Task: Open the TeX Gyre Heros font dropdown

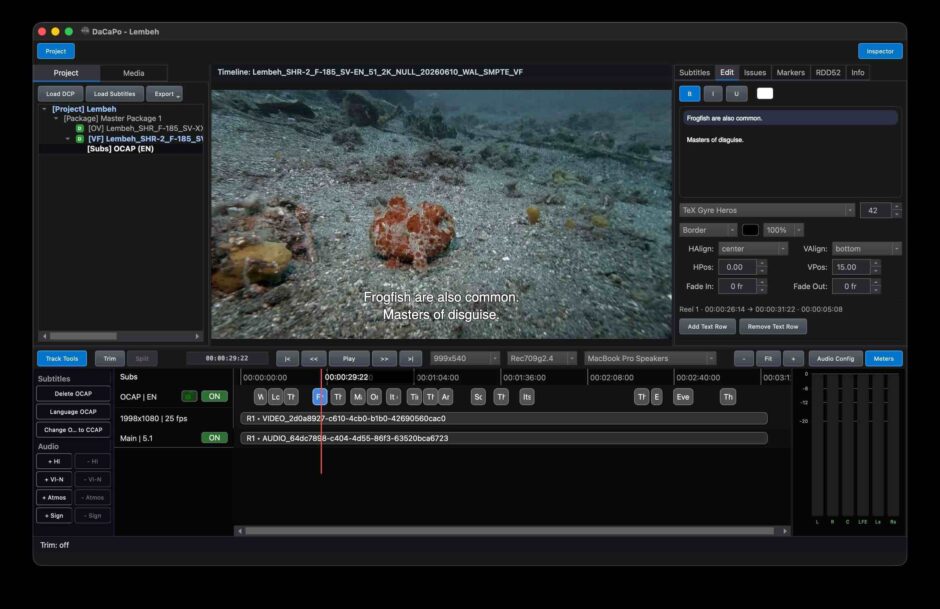Action: point(767,210)
